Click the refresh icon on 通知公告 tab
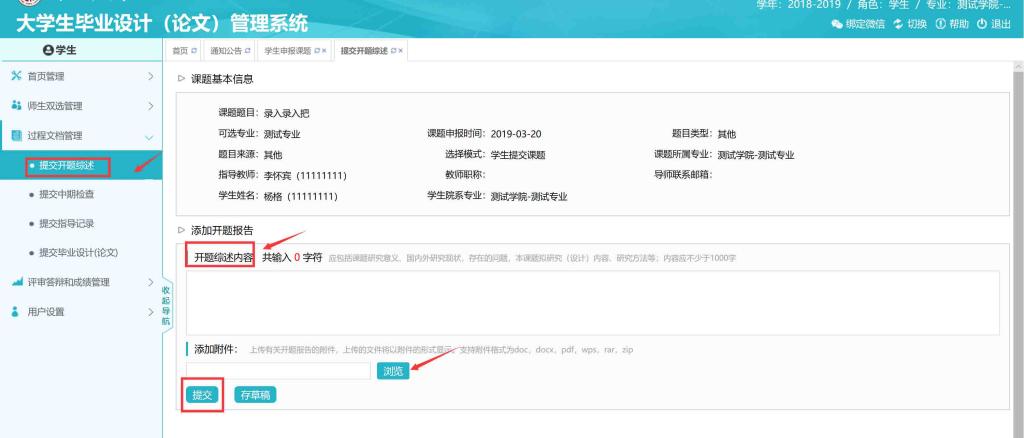 point(247,50)
